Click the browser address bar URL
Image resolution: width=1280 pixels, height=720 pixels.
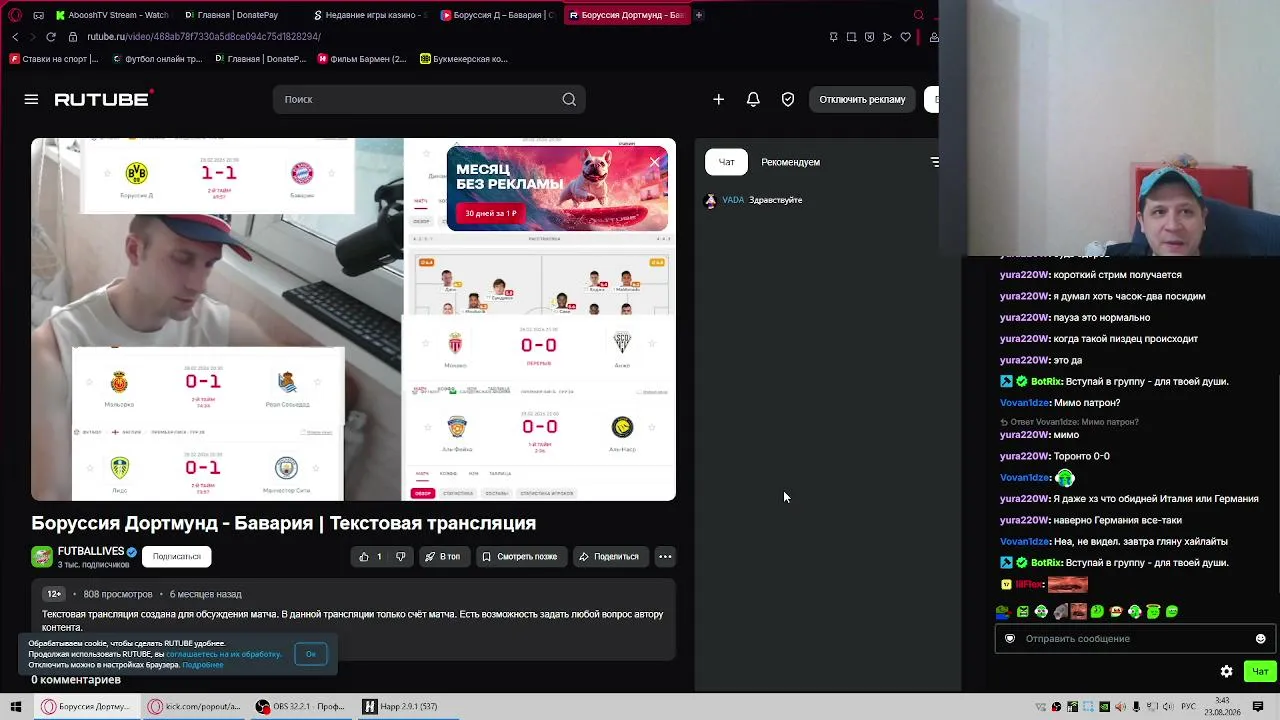(x=204, y=37)
